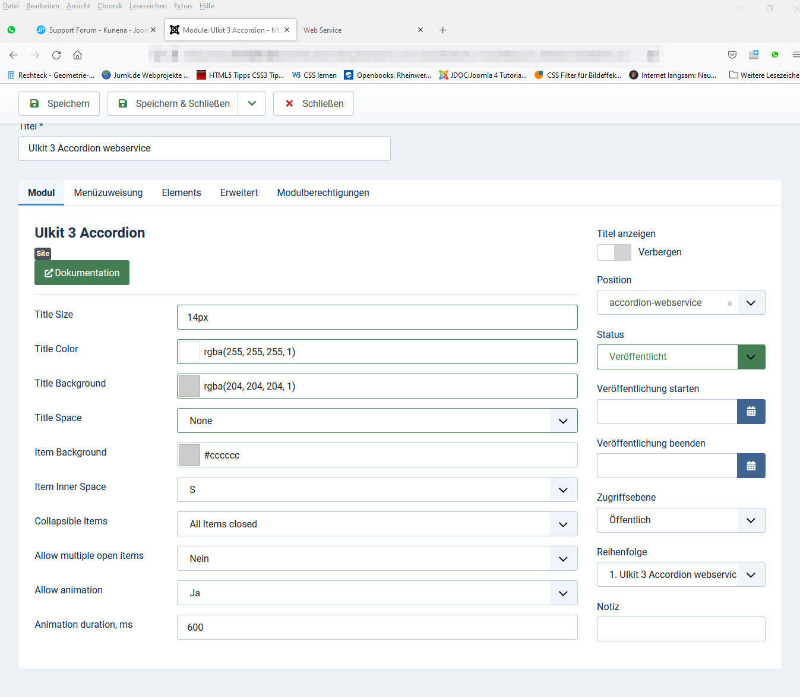Switch to the Modul tab

41,193
